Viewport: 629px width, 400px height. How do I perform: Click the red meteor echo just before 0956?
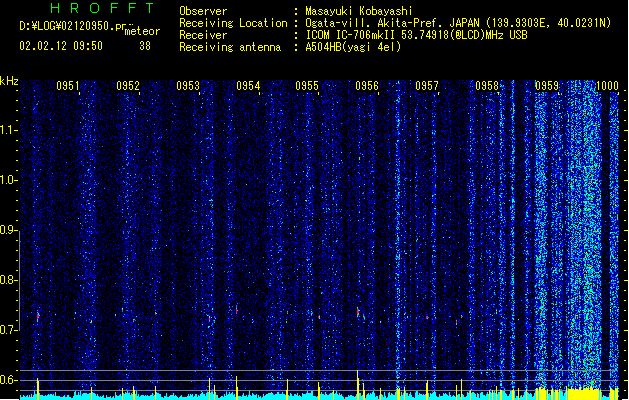358,312
